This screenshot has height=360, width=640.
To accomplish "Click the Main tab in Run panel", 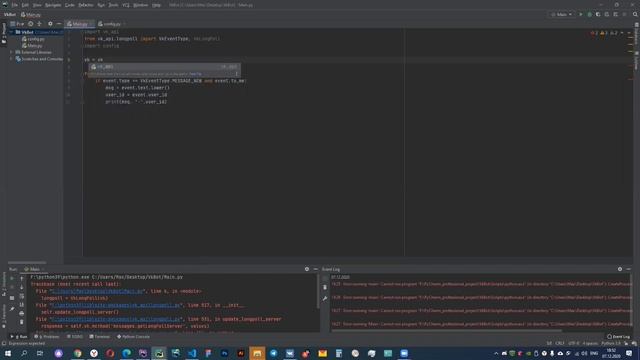I will point(33,269).
